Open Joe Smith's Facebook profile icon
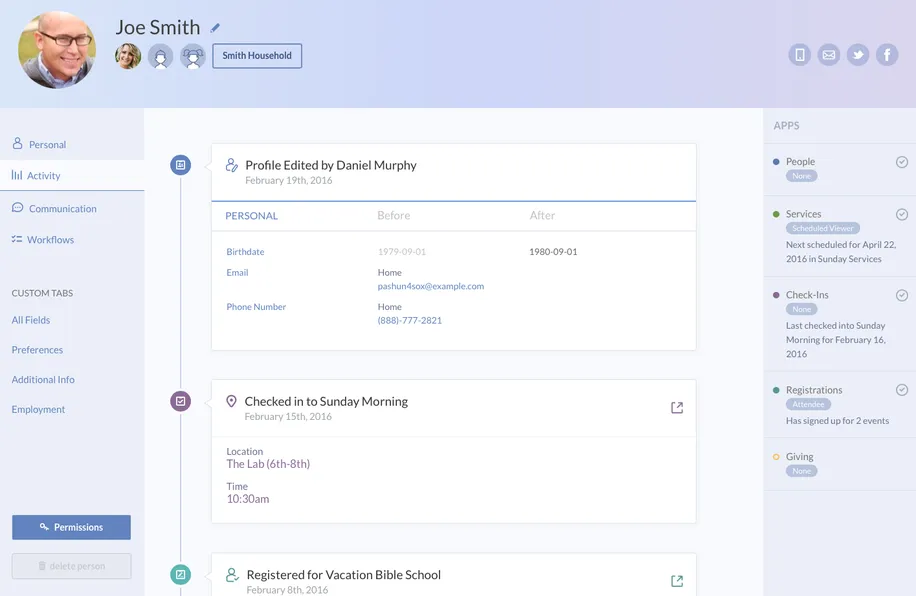 coord(887,55)
